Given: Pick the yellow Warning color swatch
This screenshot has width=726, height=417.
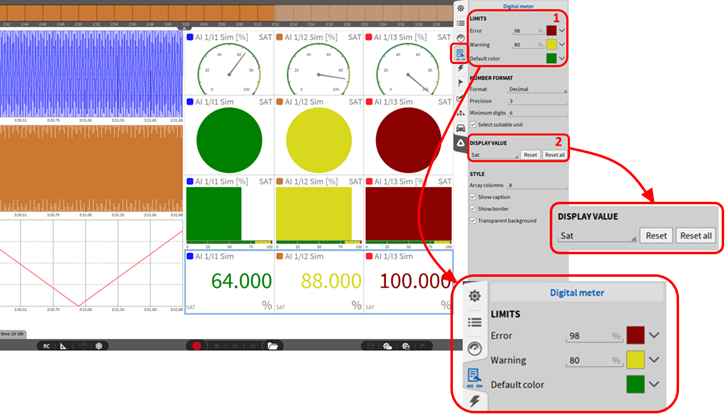Looking at the screenshot, I should (551, 45).
